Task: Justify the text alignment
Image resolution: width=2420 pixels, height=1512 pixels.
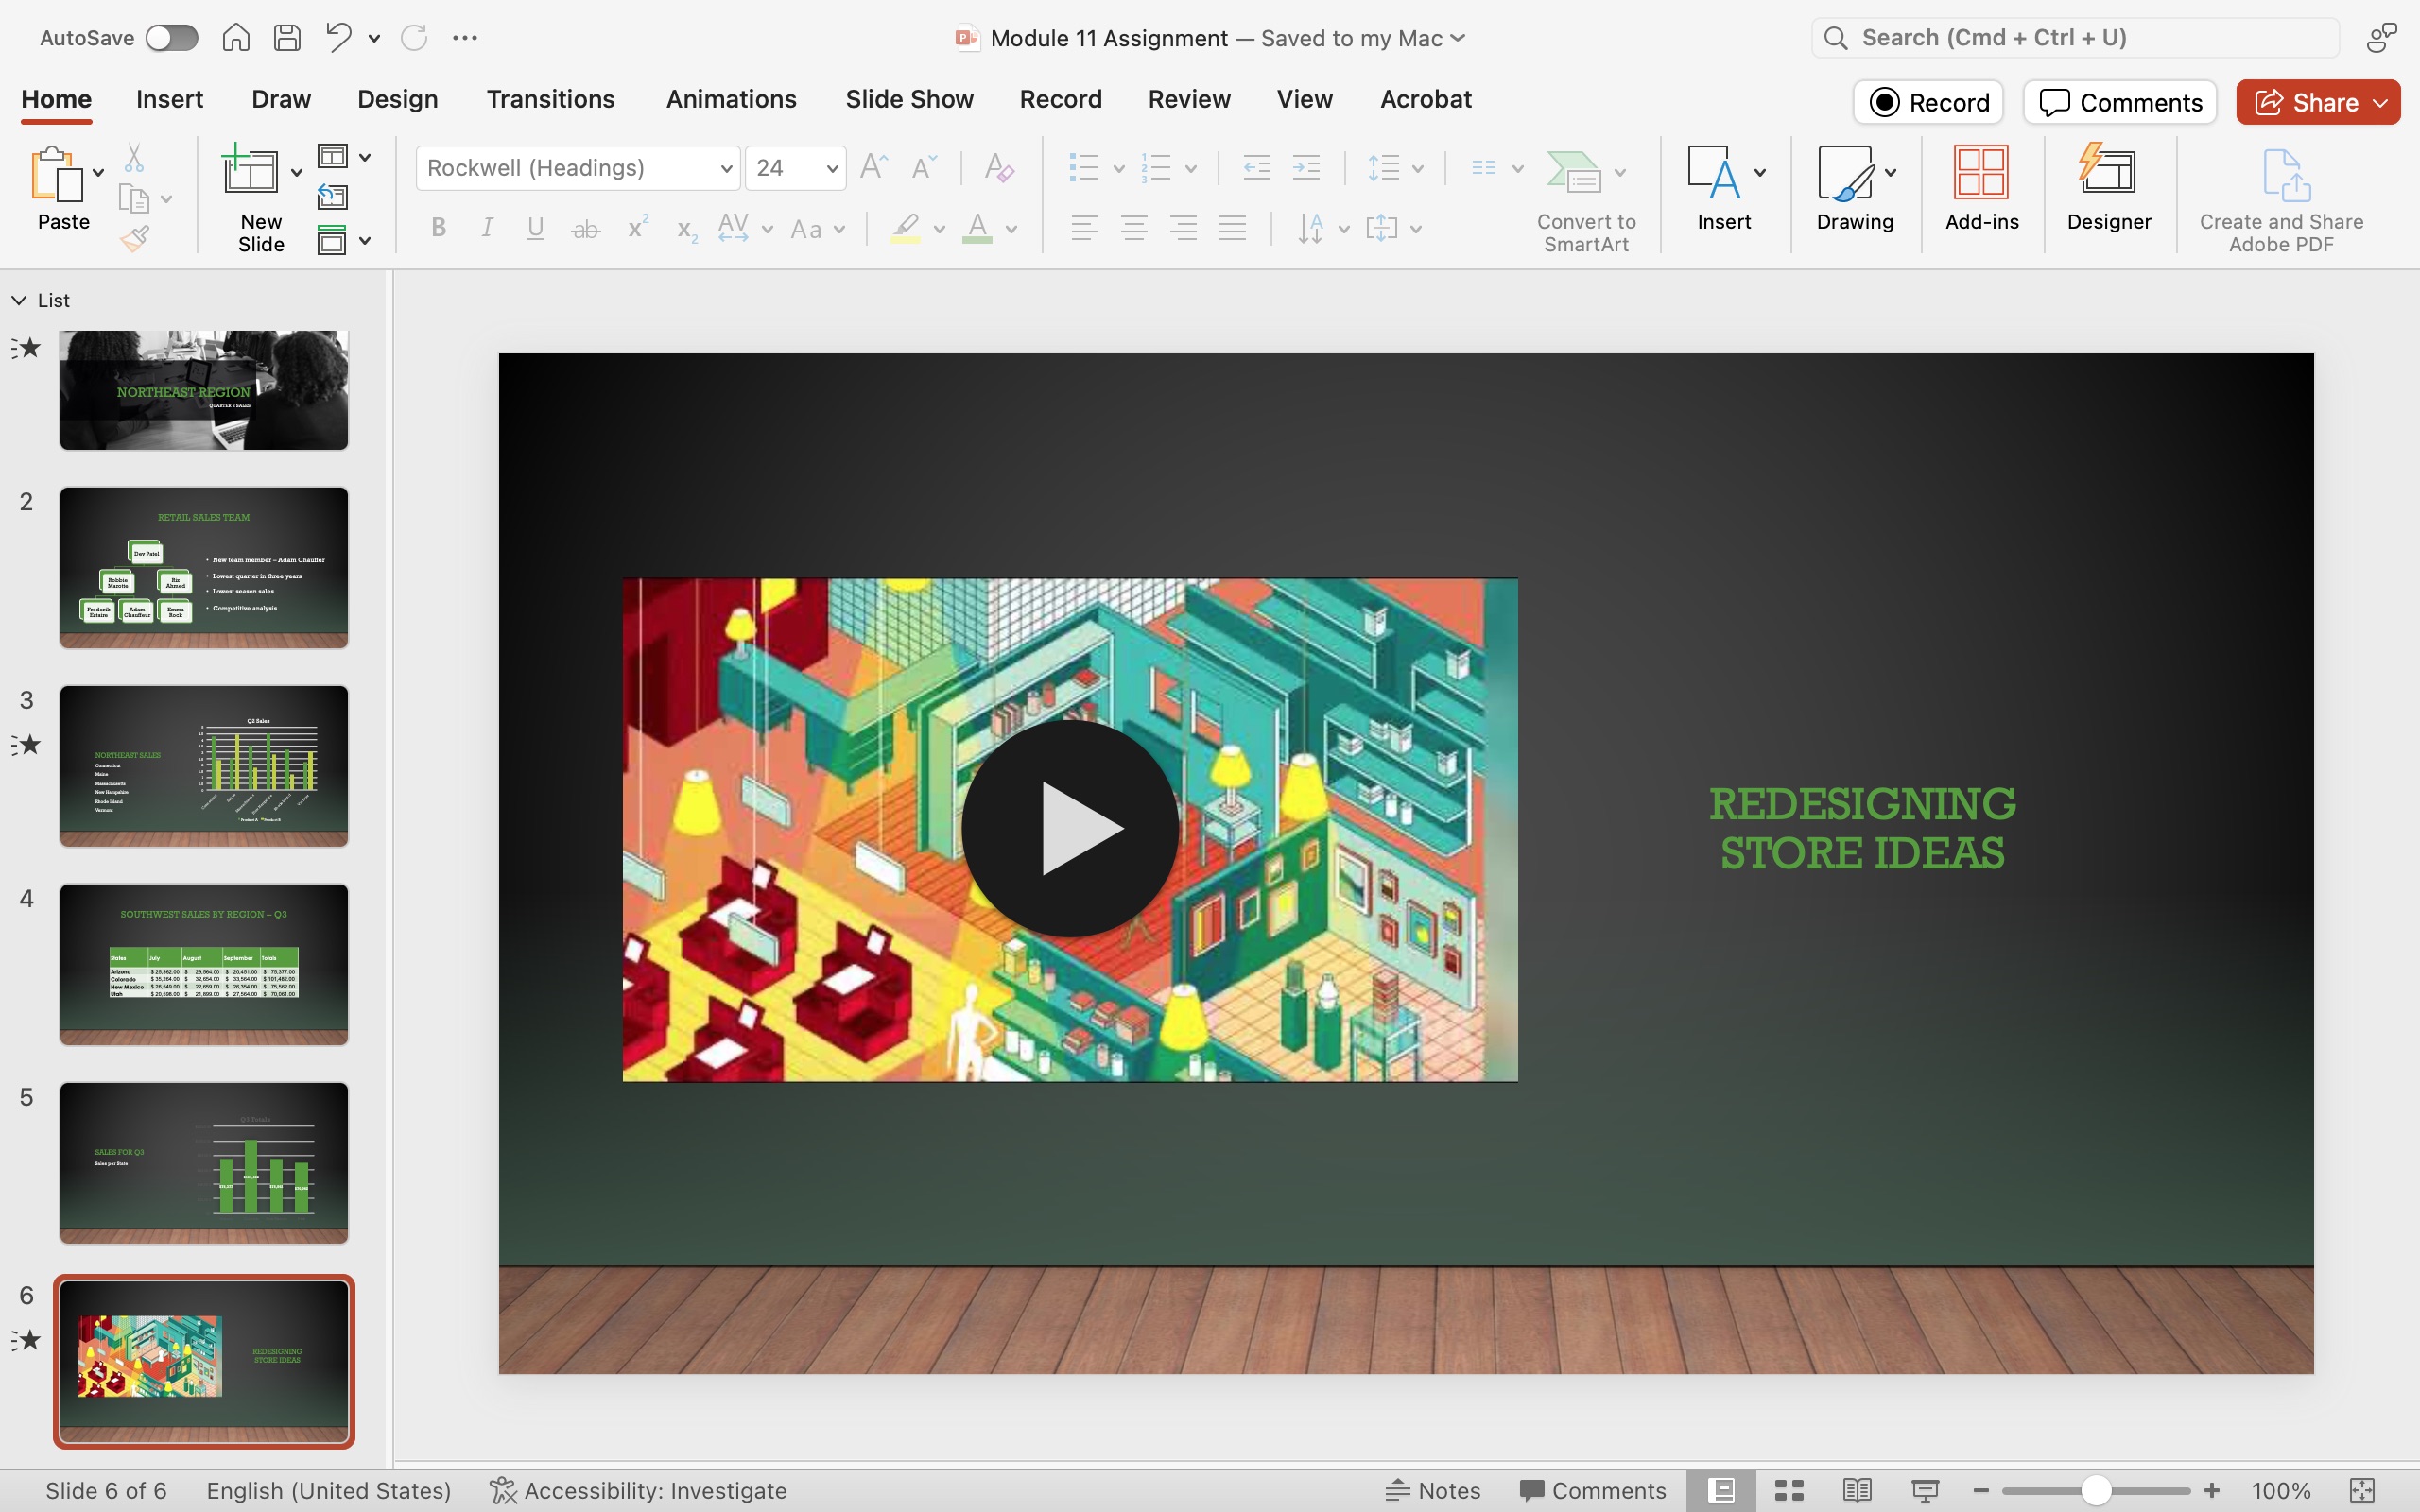Action: tap(1233, 228)
